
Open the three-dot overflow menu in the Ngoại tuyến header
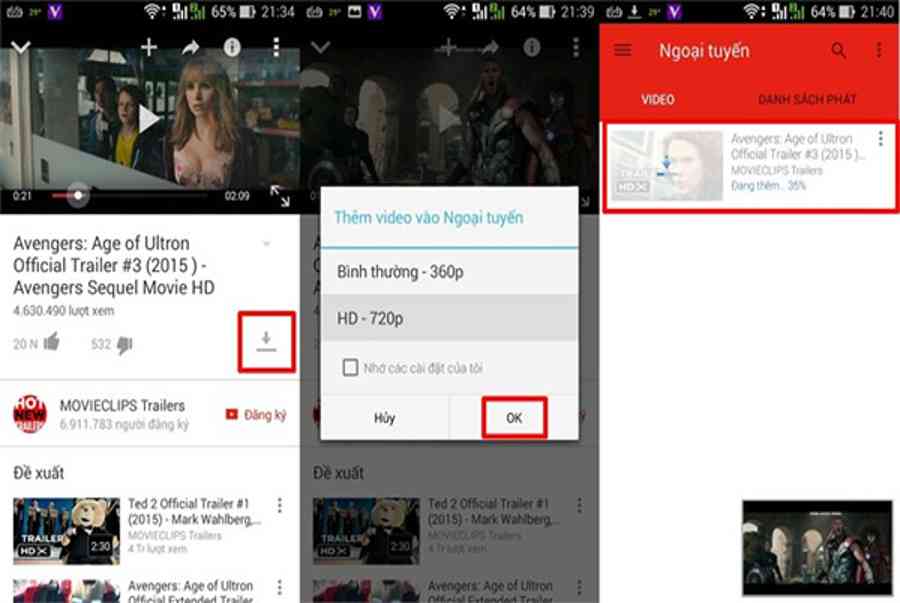pyautogui.click(x=879, y=50)
